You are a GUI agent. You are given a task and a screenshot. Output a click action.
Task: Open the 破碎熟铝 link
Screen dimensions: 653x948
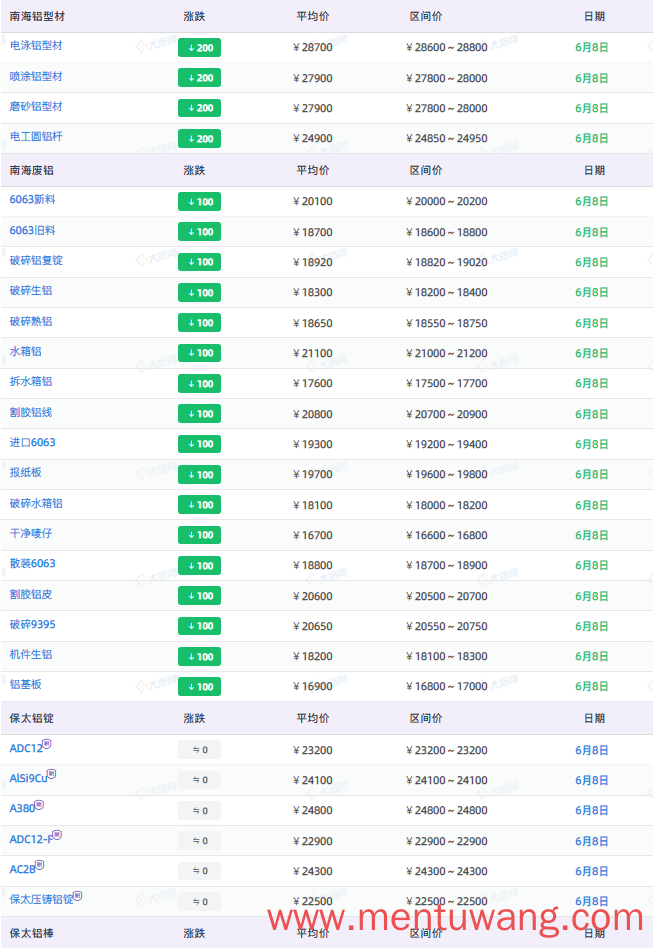coord(31,322)
